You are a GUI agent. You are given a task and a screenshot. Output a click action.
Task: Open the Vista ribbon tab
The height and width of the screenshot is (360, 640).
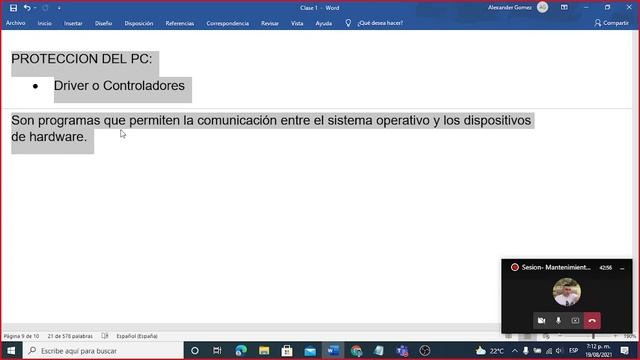pyautogui.click(x=297, y=23)
